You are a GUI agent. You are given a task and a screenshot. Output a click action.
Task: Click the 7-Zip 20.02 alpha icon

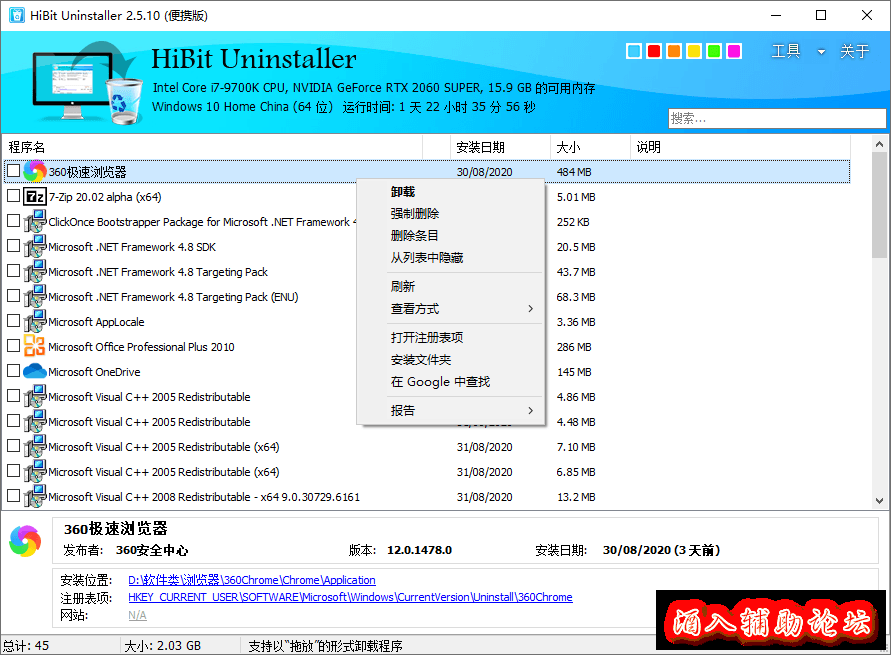click(x=35, y=197)
